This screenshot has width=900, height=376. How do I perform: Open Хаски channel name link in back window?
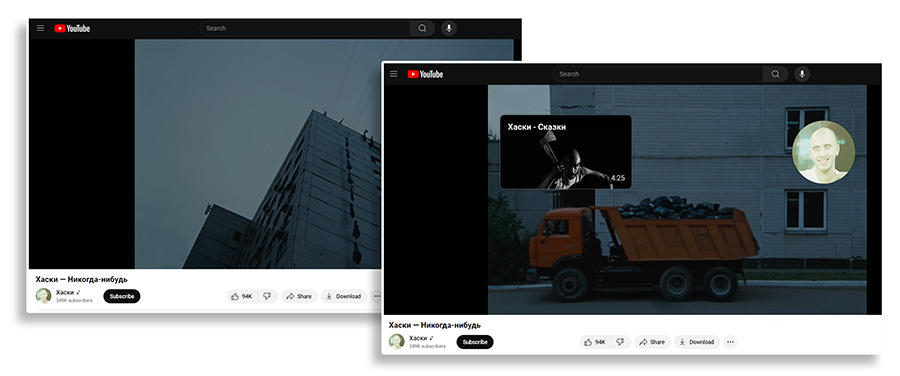(x=65, y=293)
